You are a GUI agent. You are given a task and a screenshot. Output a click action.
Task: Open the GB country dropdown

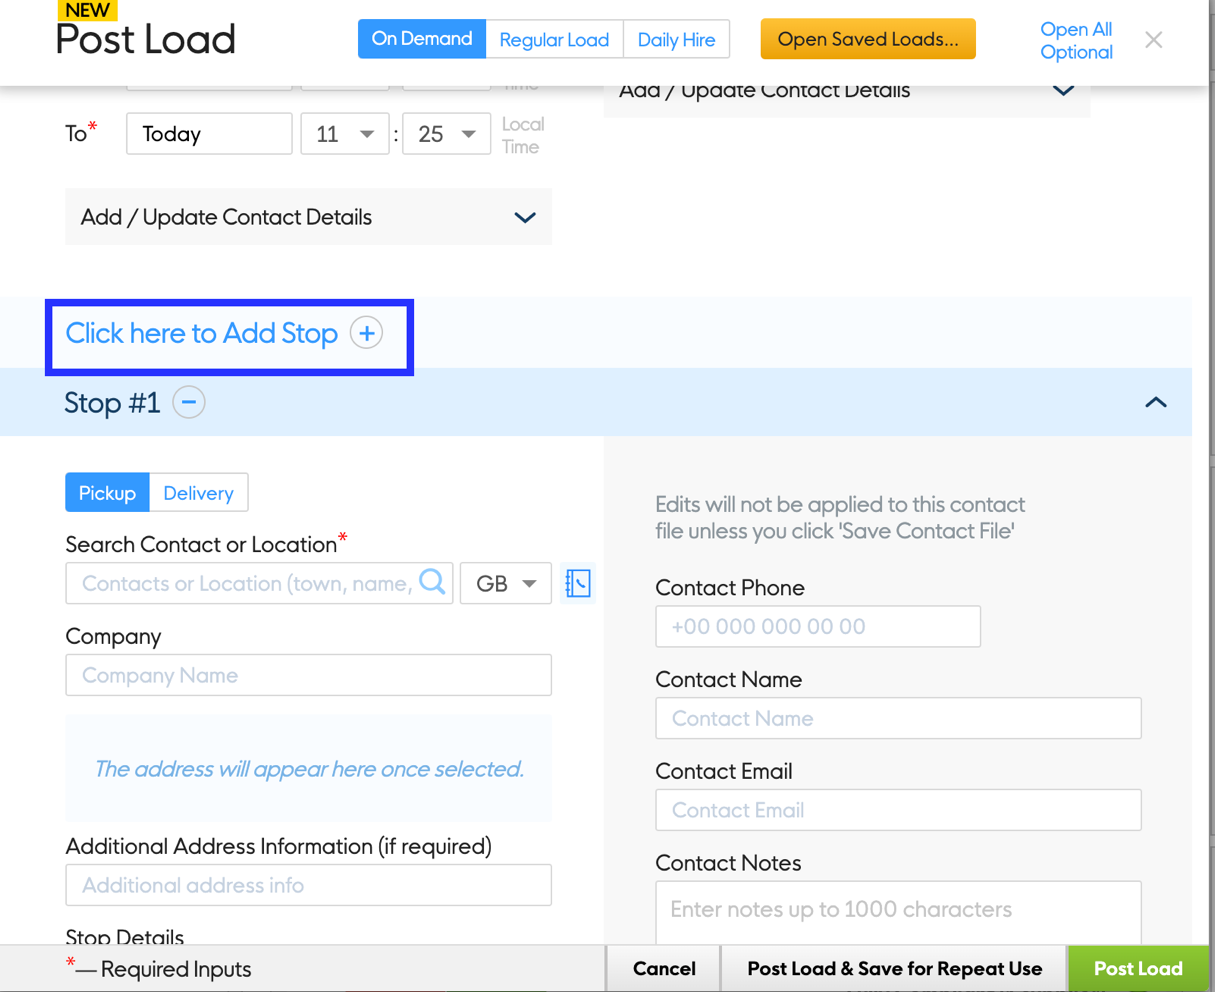506,583
